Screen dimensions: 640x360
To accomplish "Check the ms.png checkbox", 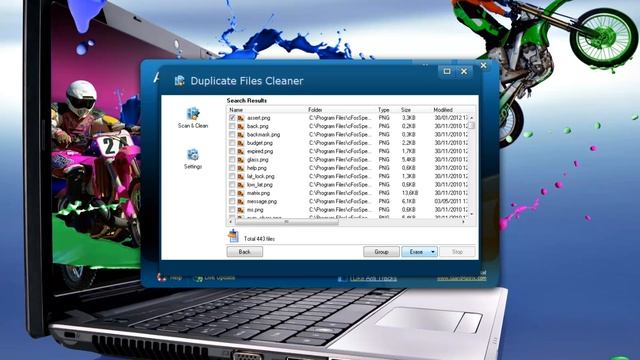I will (x=232, y=209).
